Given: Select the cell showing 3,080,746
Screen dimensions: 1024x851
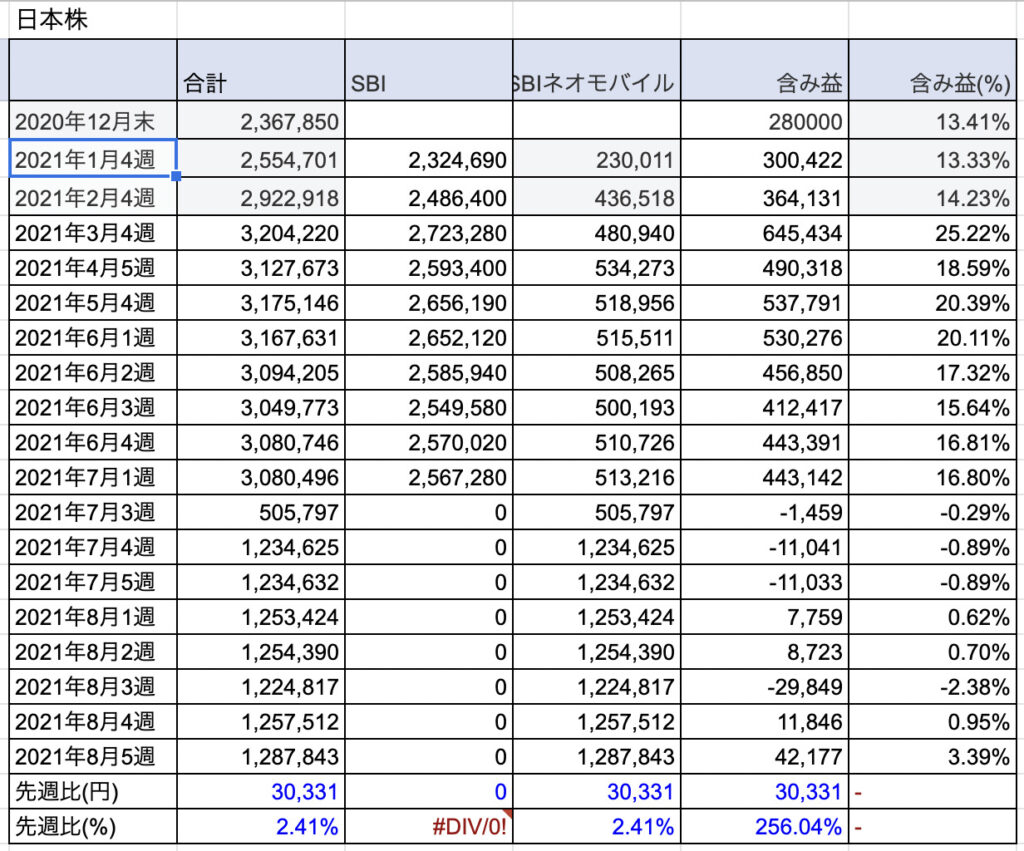Looking at the screenshot, I should (x=261, y=442).
